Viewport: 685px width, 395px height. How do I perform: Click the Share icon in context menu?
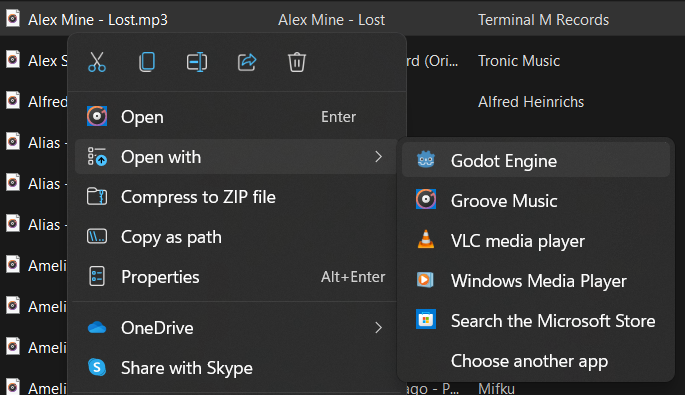point(247,62)
